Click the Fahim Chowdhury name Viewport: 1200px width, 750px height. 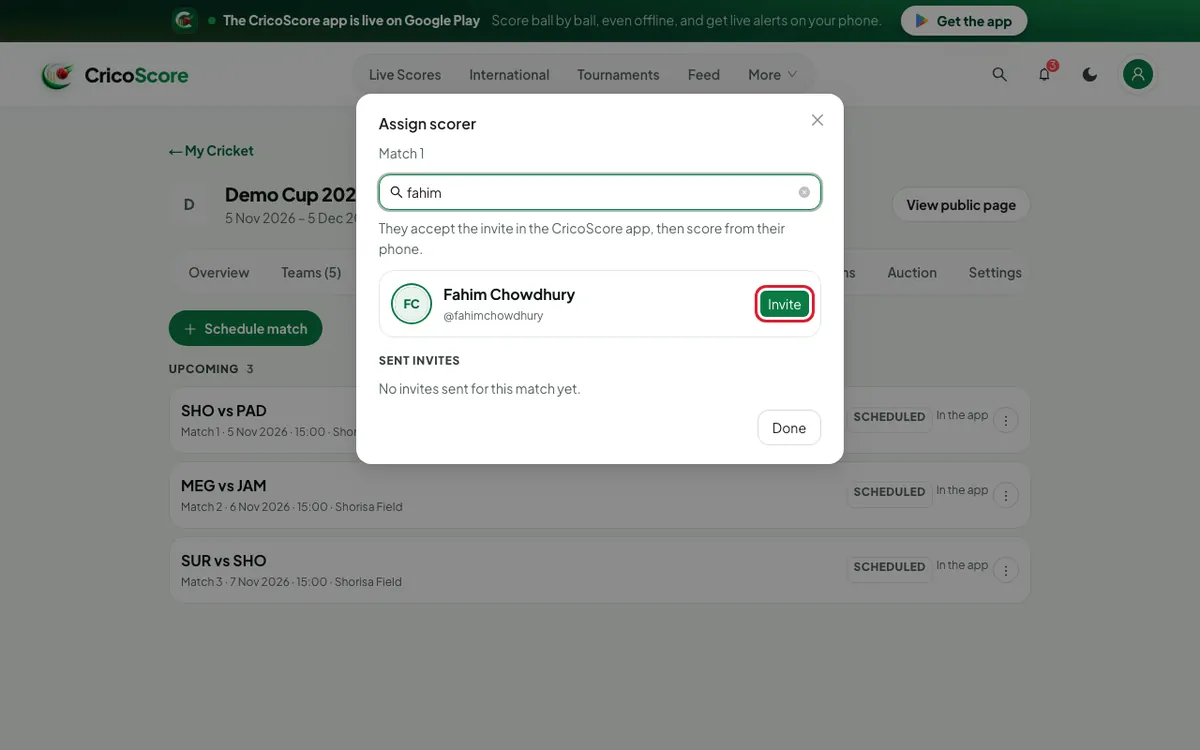pos(509,295)
